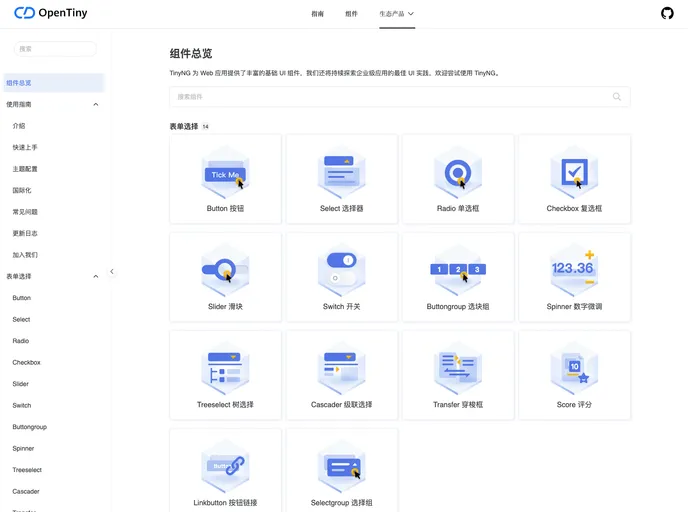Switch to the 组件 nav tab
This screenshot has height=512, width=688.
351,14
